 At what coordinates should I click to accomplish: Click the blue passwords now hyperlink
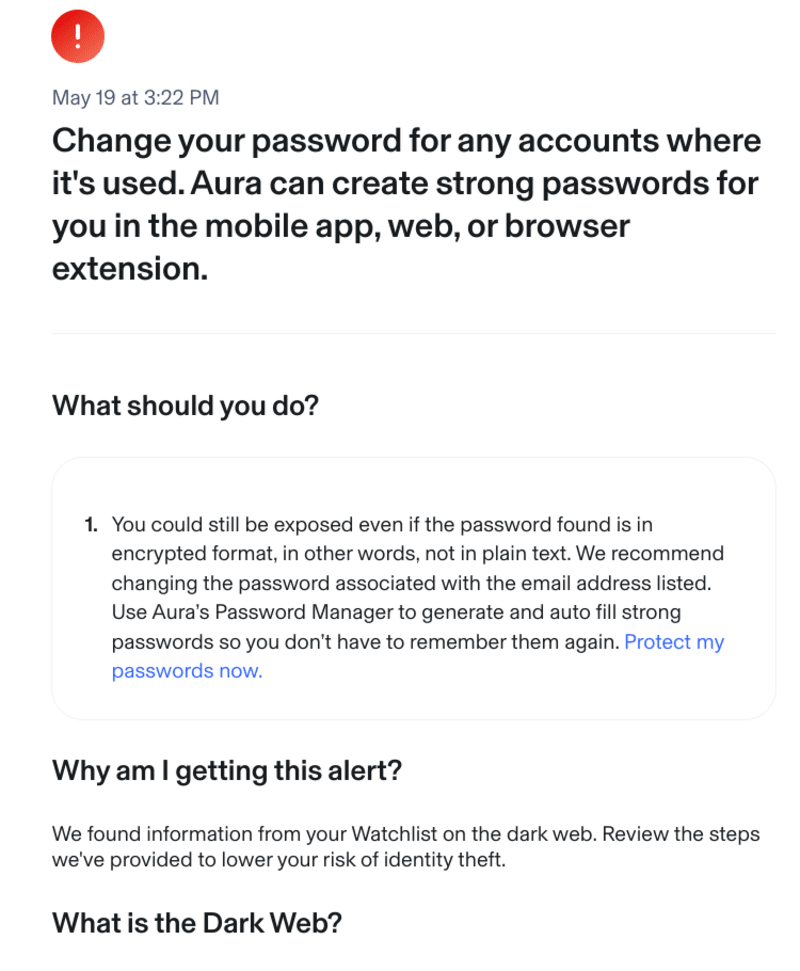coord(185,670)
